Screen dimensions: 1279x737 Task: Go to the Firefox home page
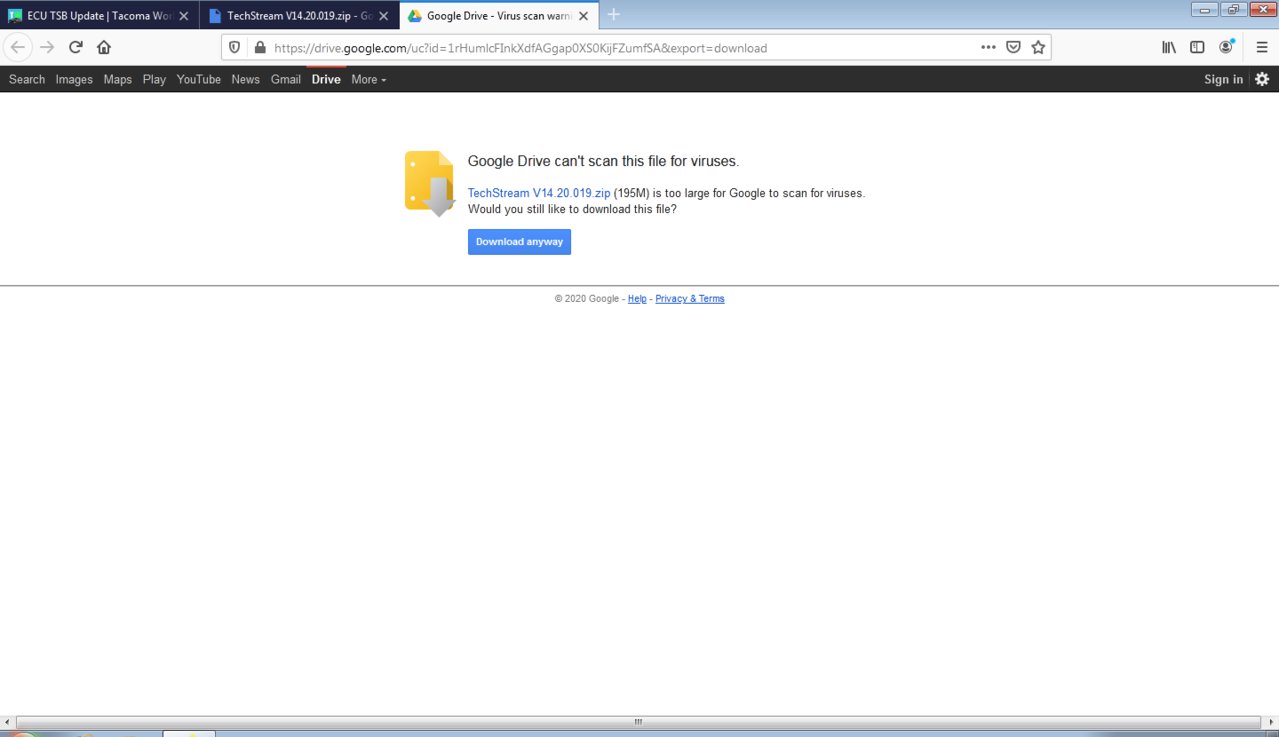[x=104, y=47]
